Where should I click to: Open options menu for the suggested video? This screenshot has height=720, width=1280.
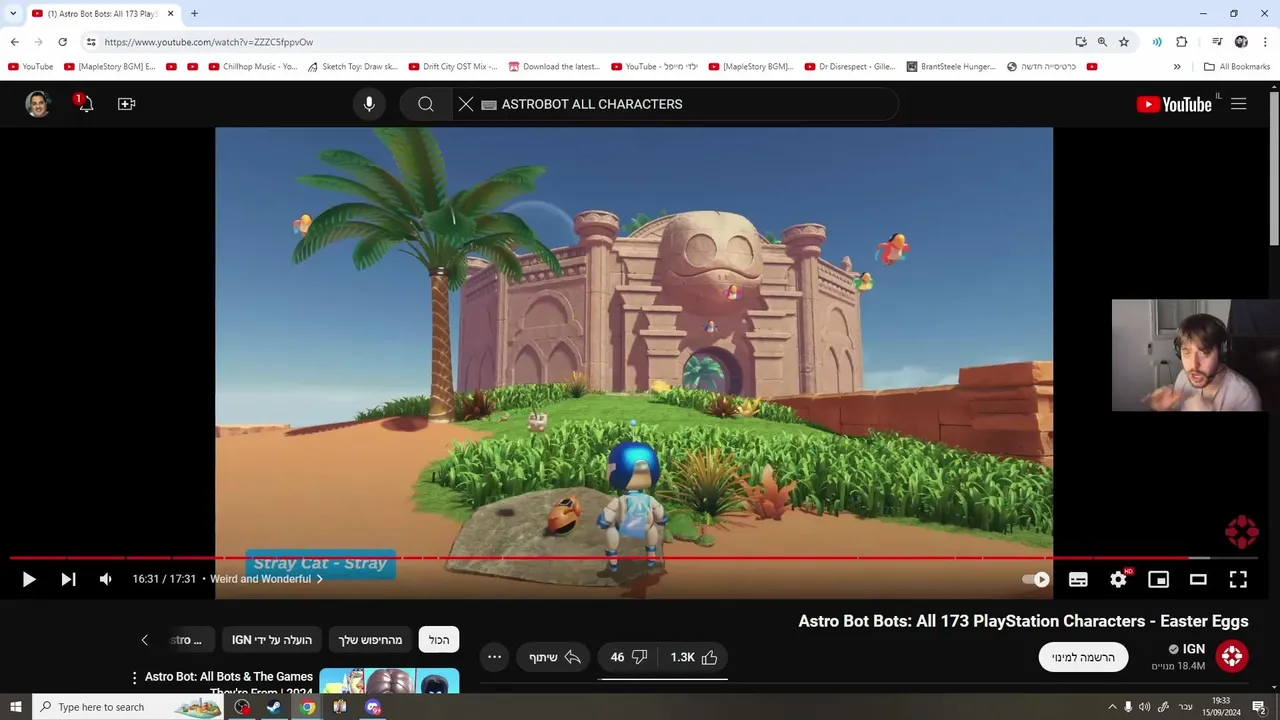click(135, 678)
